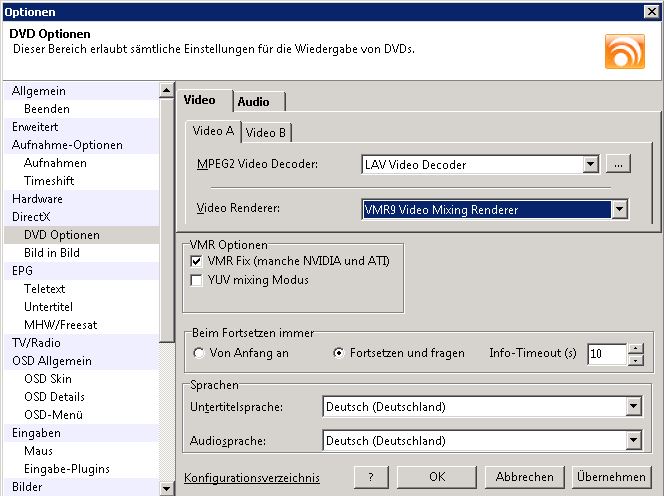
Task: Enable YUV mixing Modus
Action: (x=196, y=280)
